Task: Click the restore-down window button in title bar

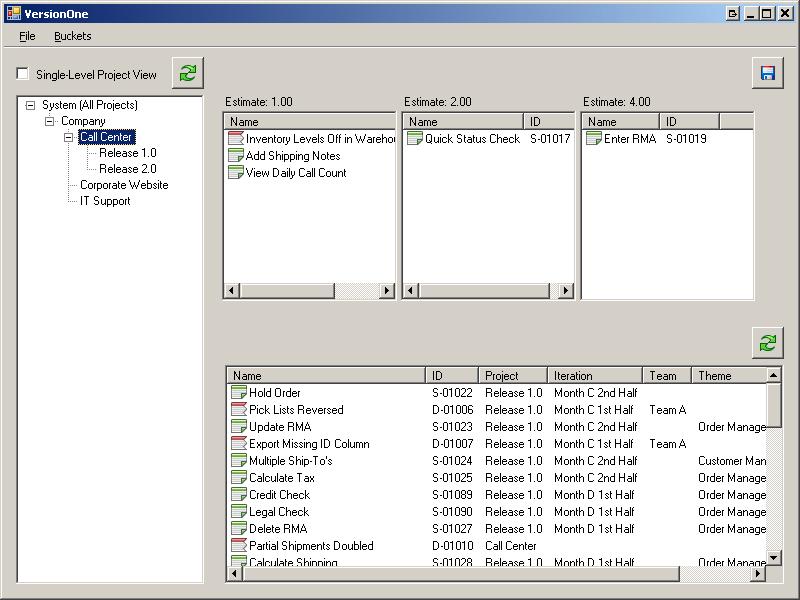Action: point(732,14)
